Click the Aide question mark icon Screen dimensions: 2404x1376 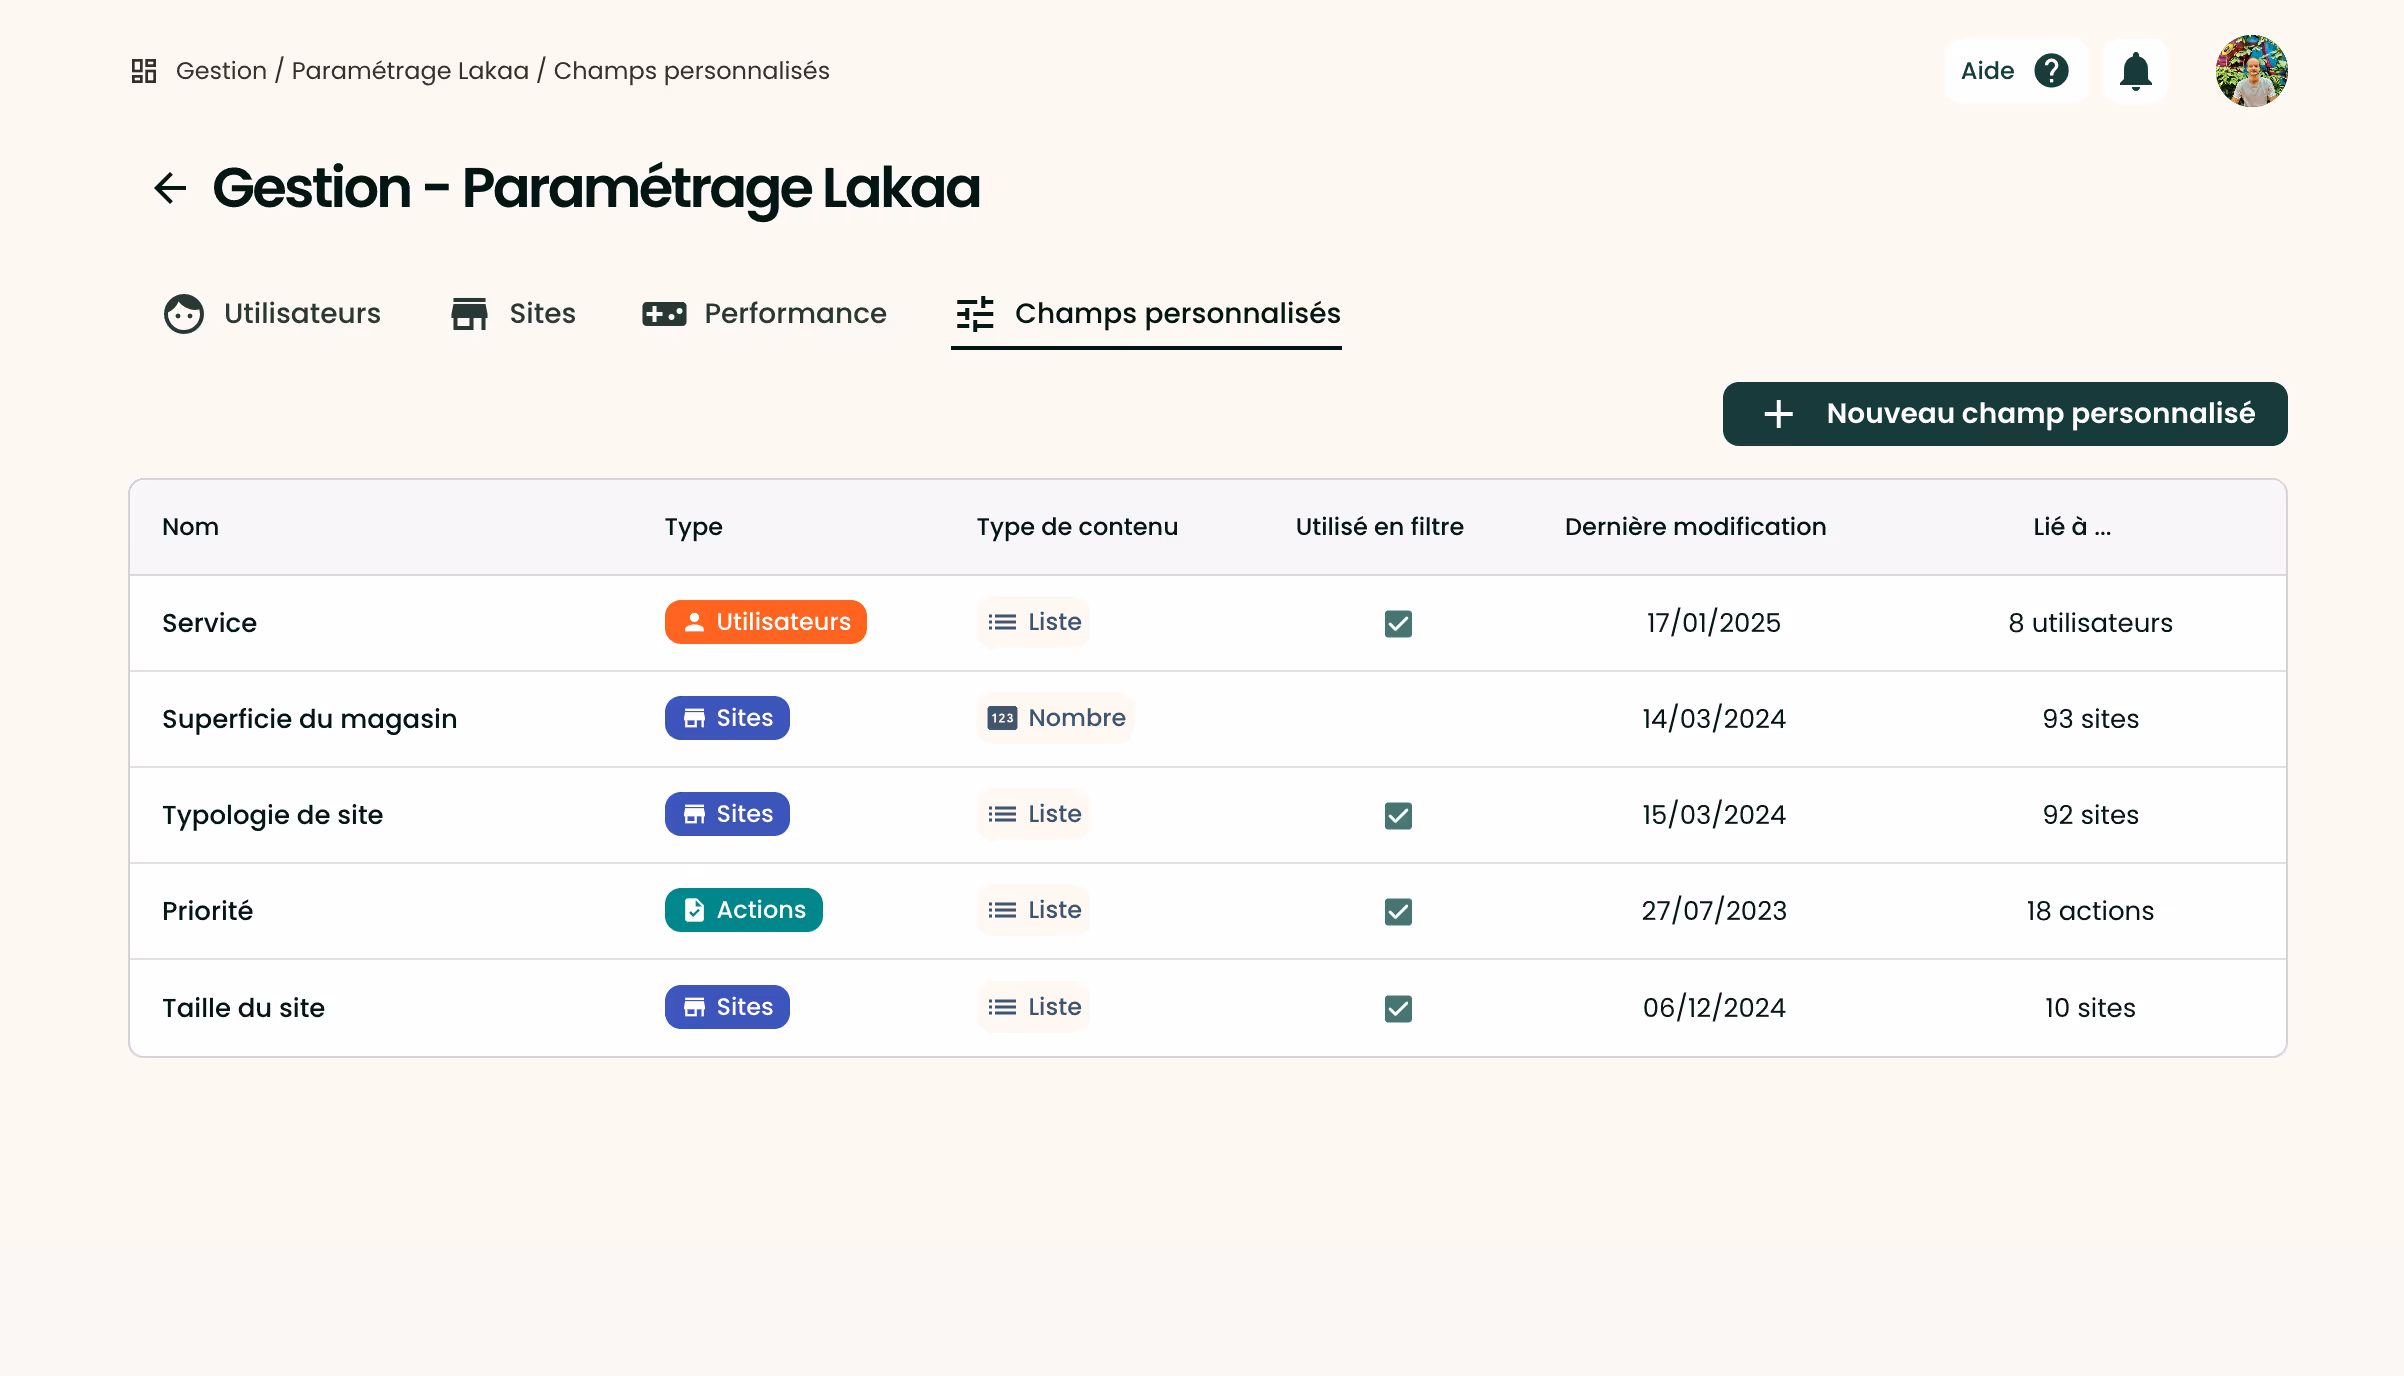coord(2051,71)
